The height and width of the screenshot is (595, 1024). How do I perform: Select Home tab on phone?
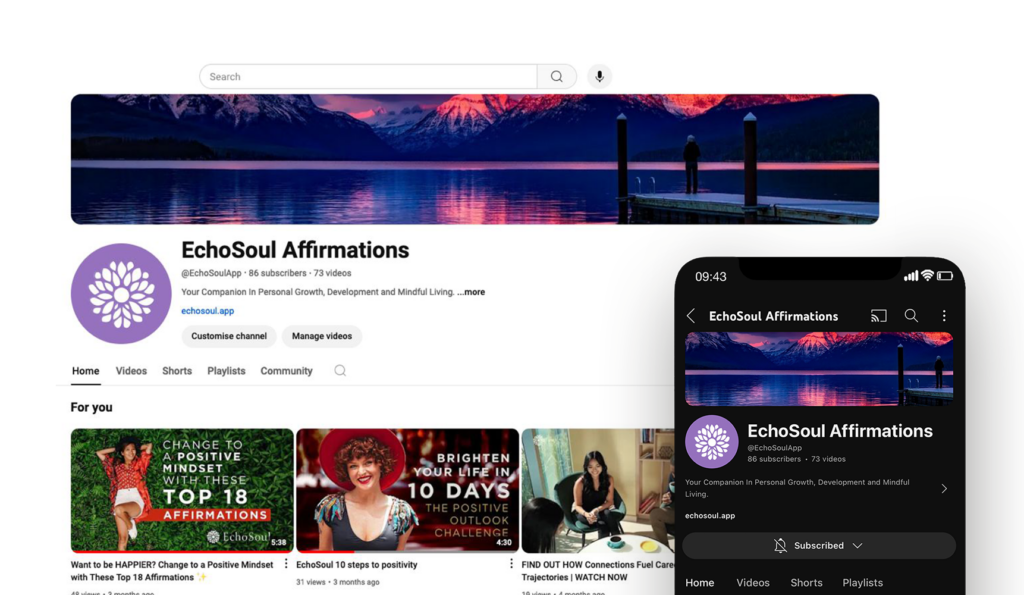click(699, 583)
